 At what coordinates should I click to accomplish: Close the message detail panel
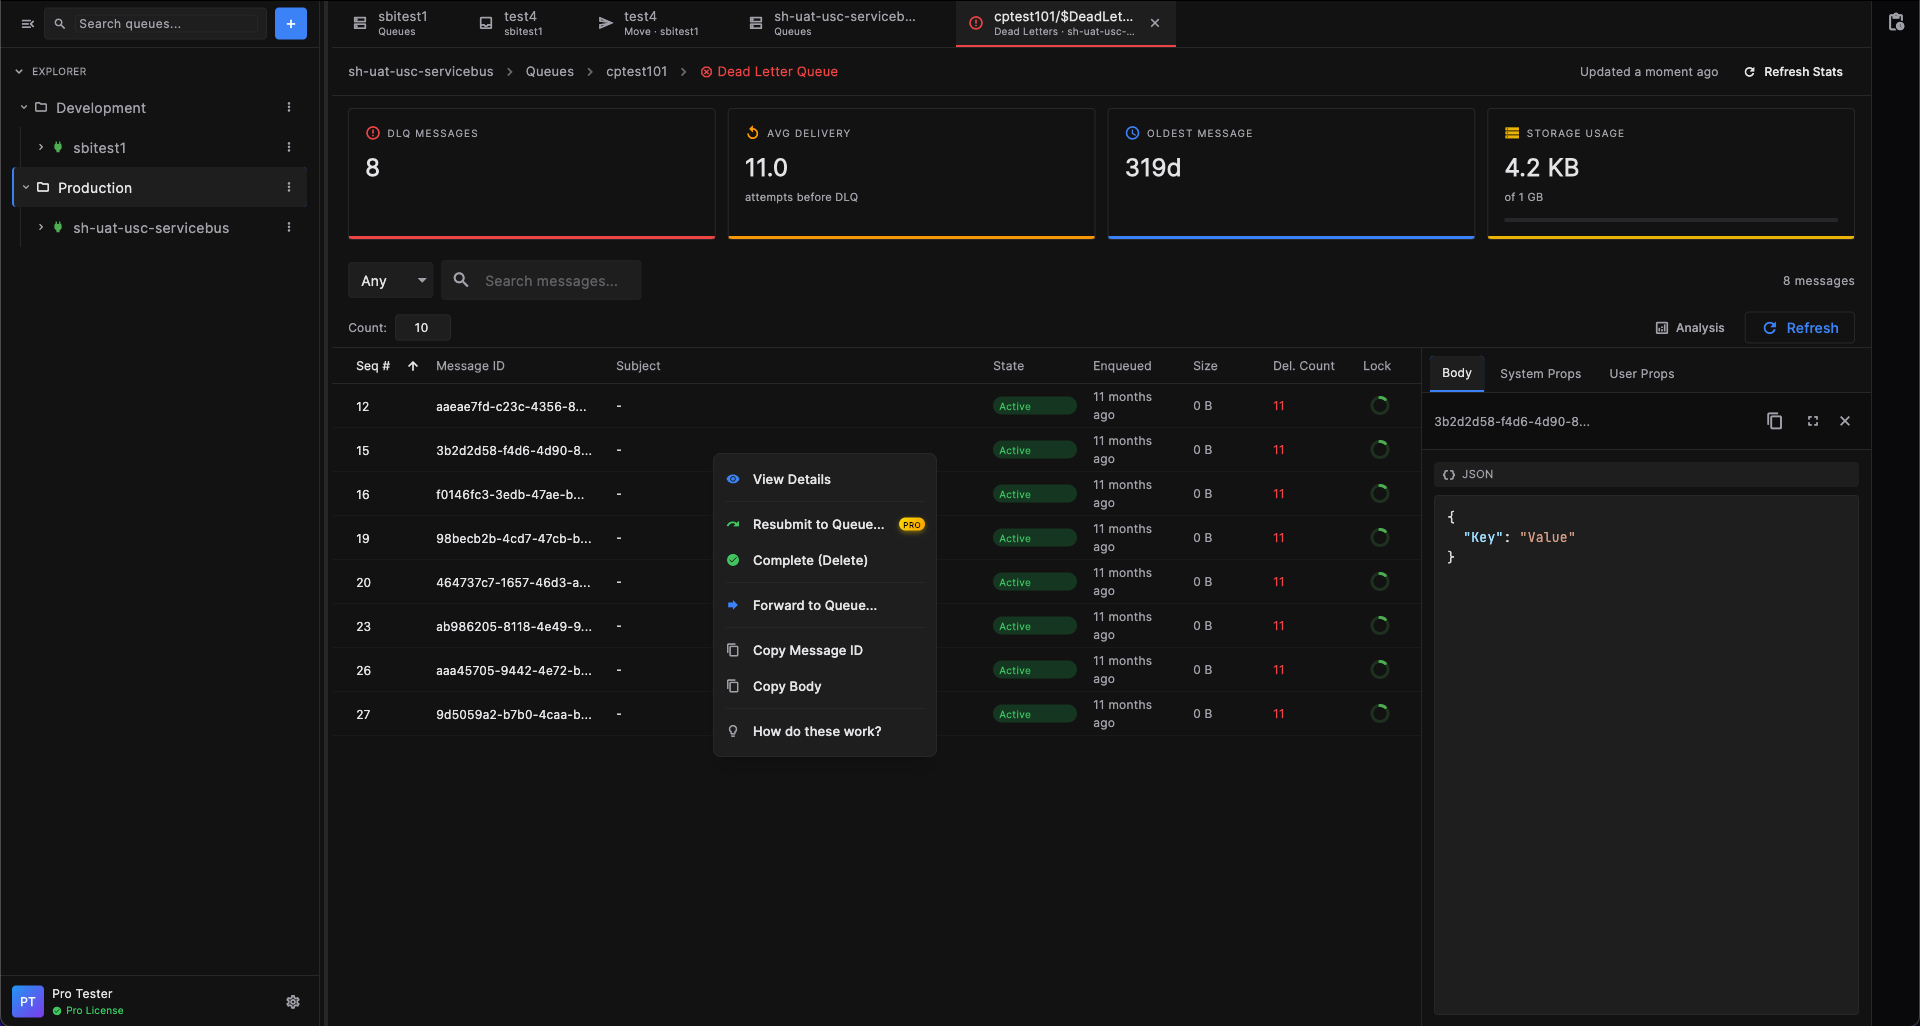pos(1845,421)
